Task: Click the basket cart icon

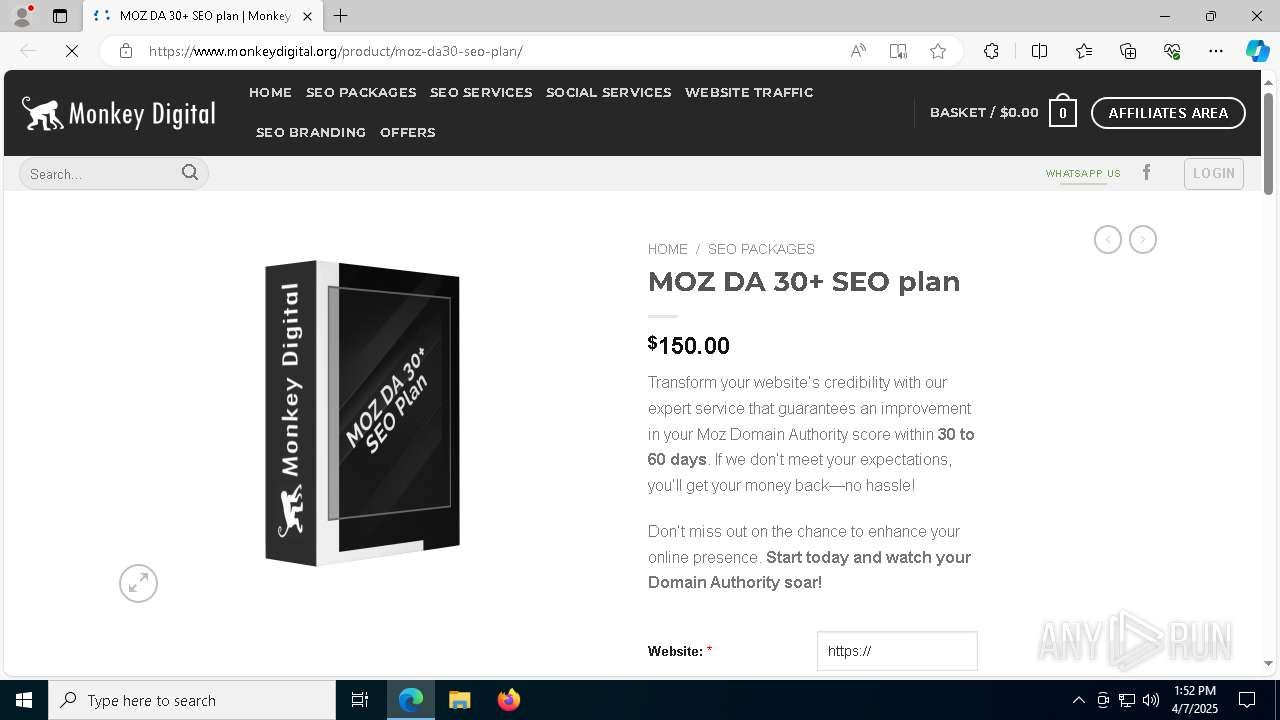Action: click(1063, 113)
